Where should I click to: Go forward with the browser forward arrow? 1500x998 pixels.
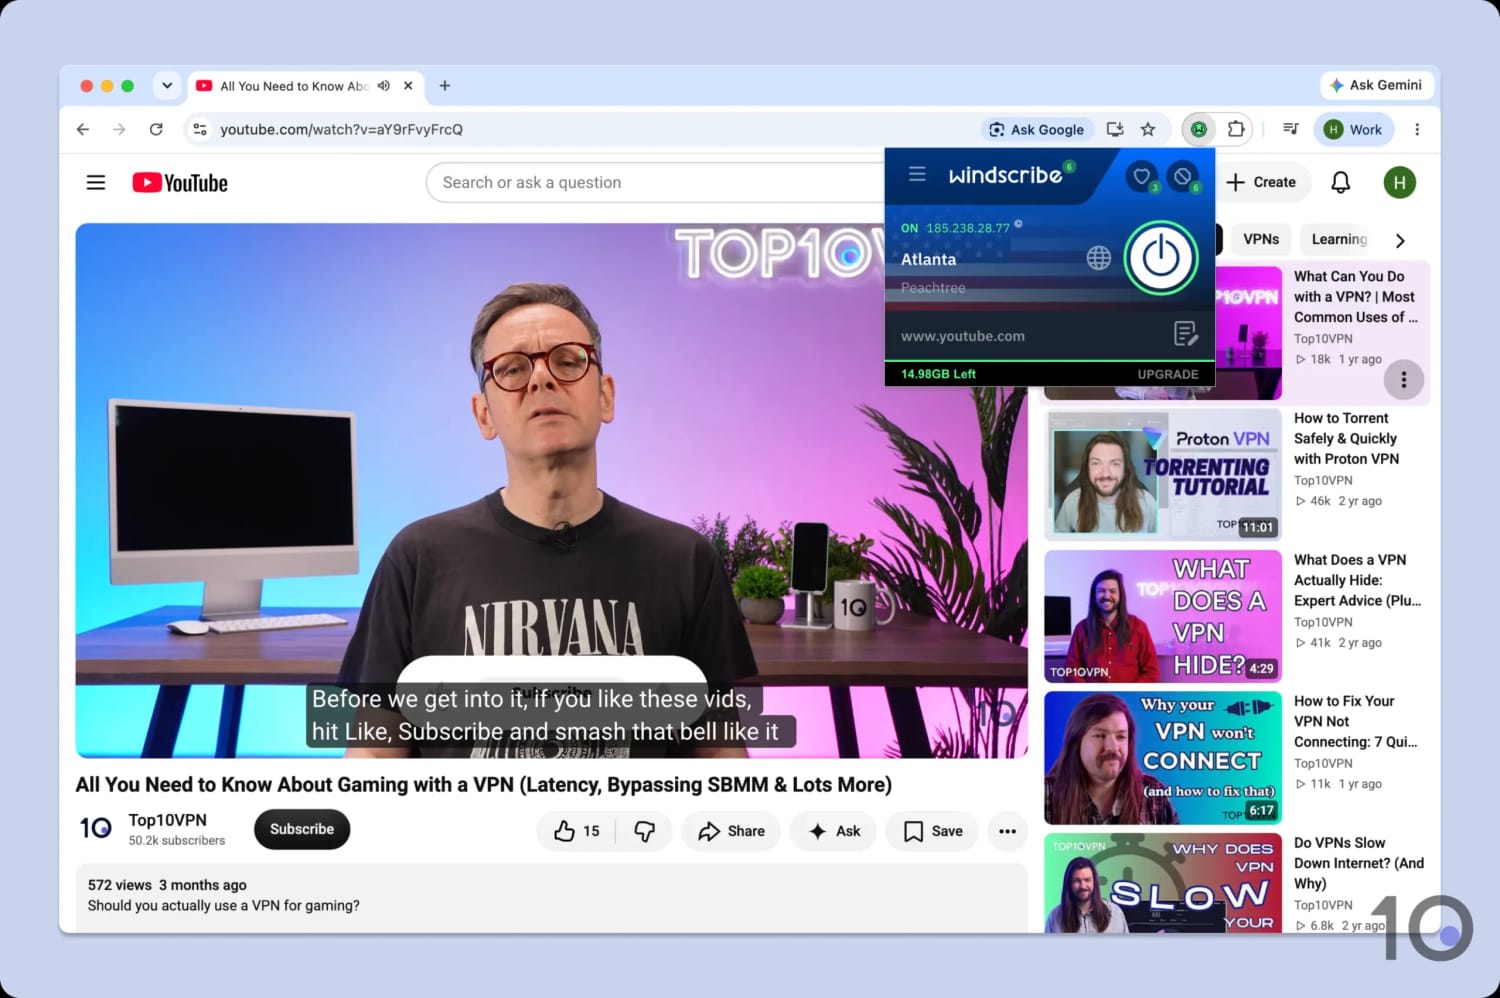click(x=119, y=129)
